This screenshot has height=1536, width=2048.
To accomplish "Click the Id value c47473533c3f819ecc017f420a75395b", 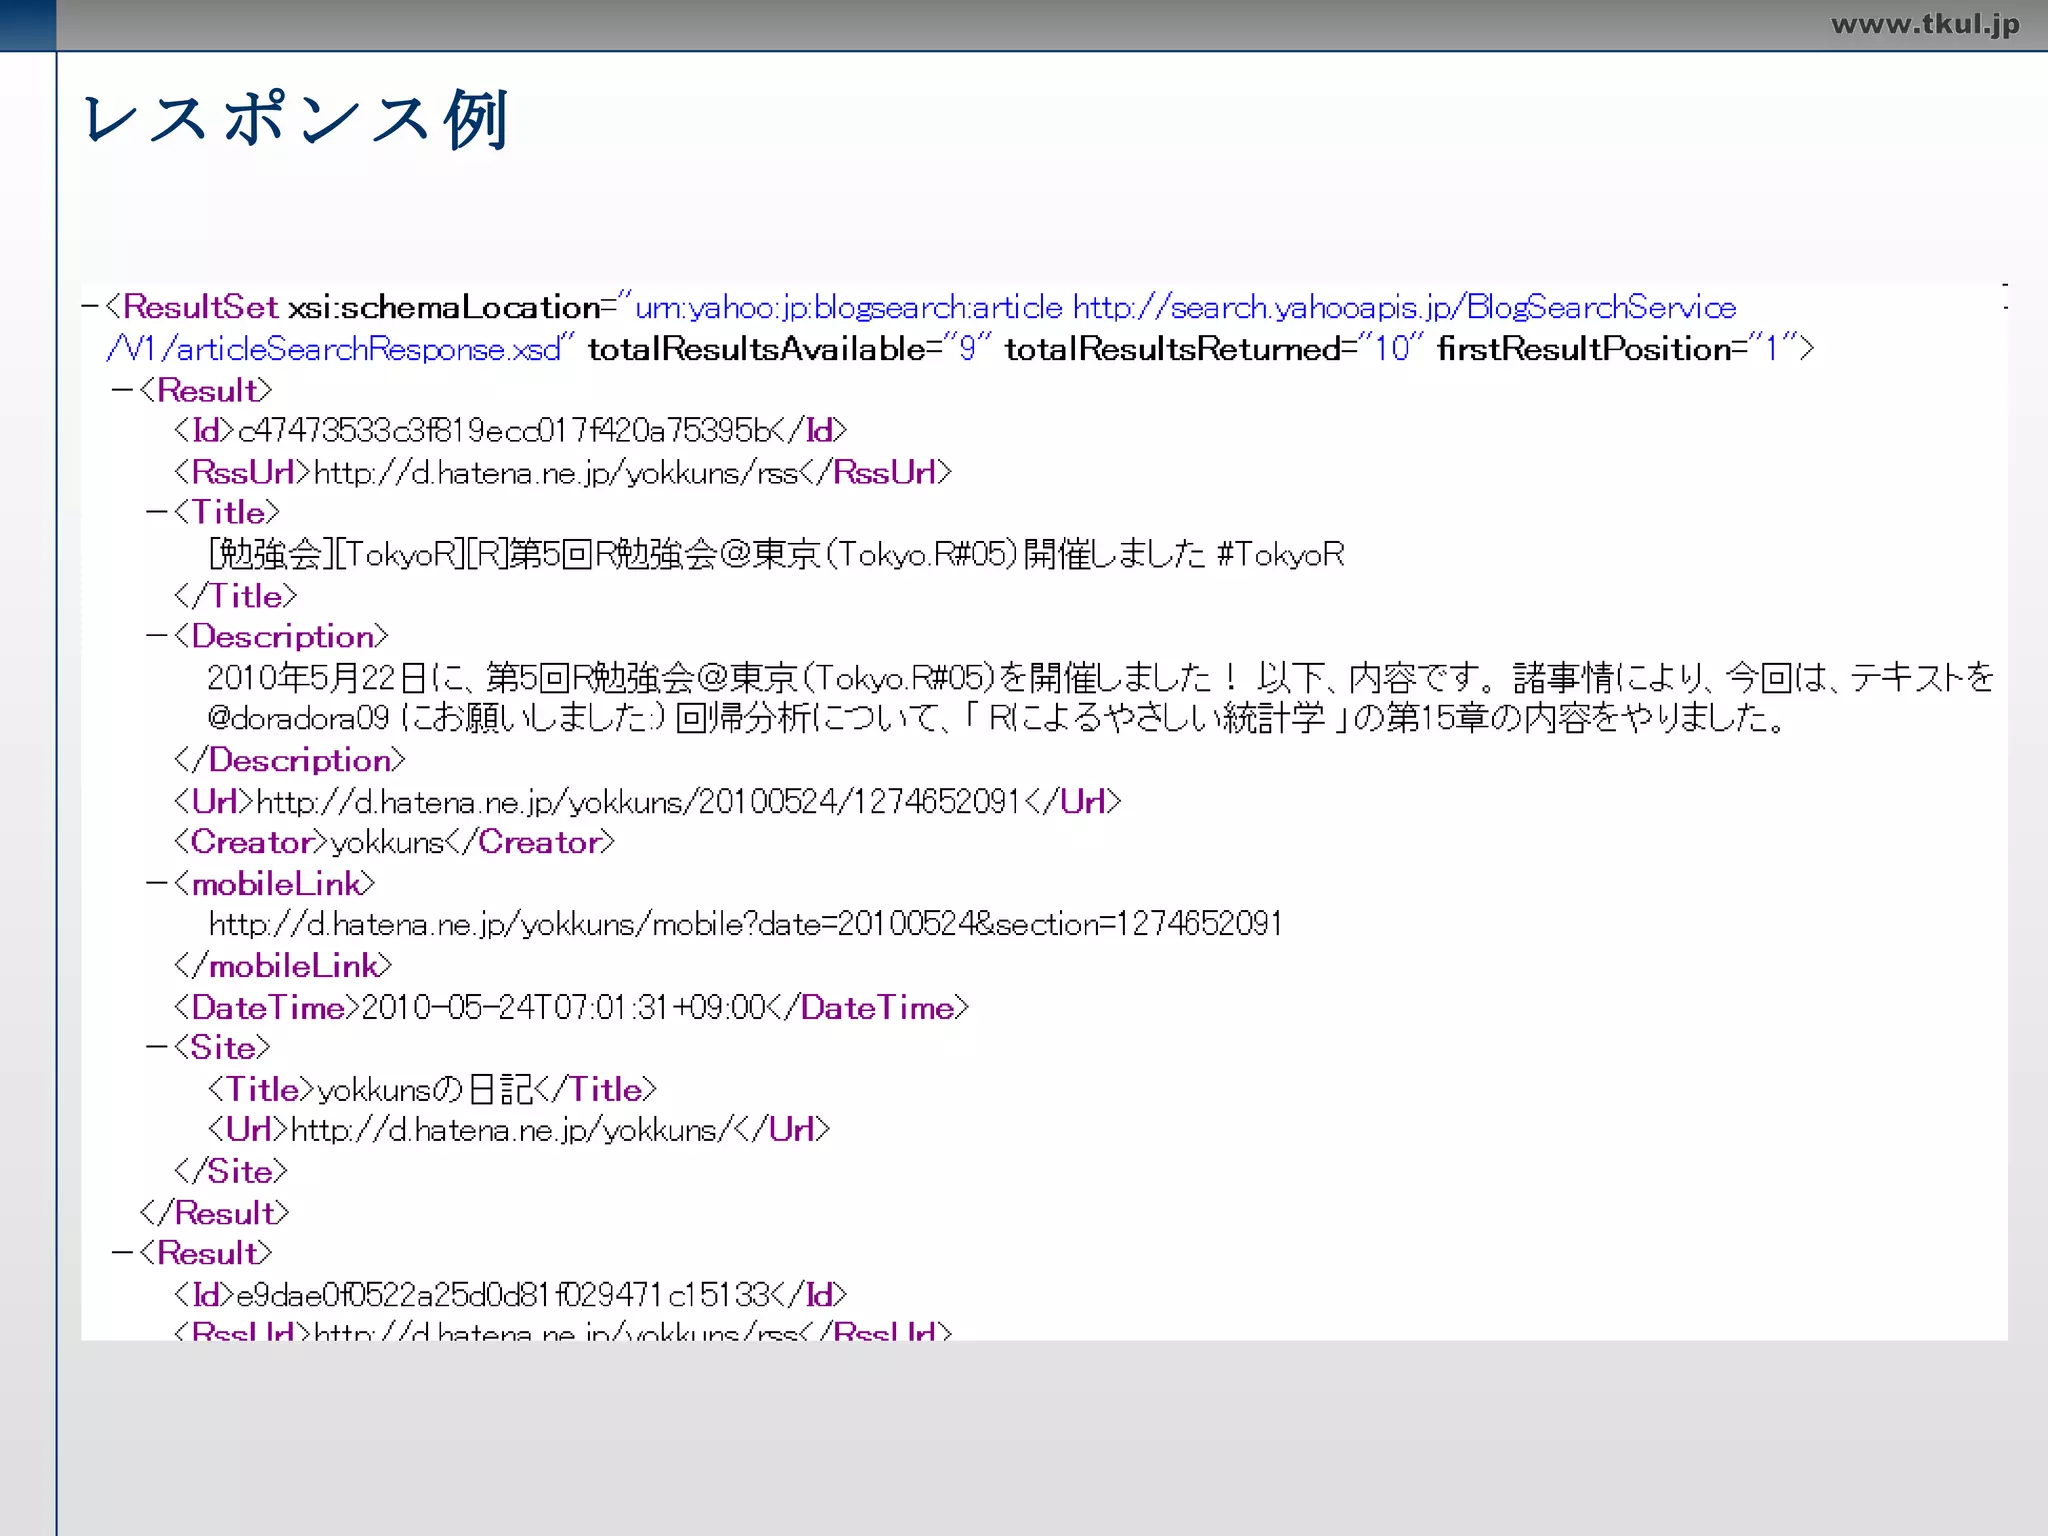I will (x=505, y=431).
